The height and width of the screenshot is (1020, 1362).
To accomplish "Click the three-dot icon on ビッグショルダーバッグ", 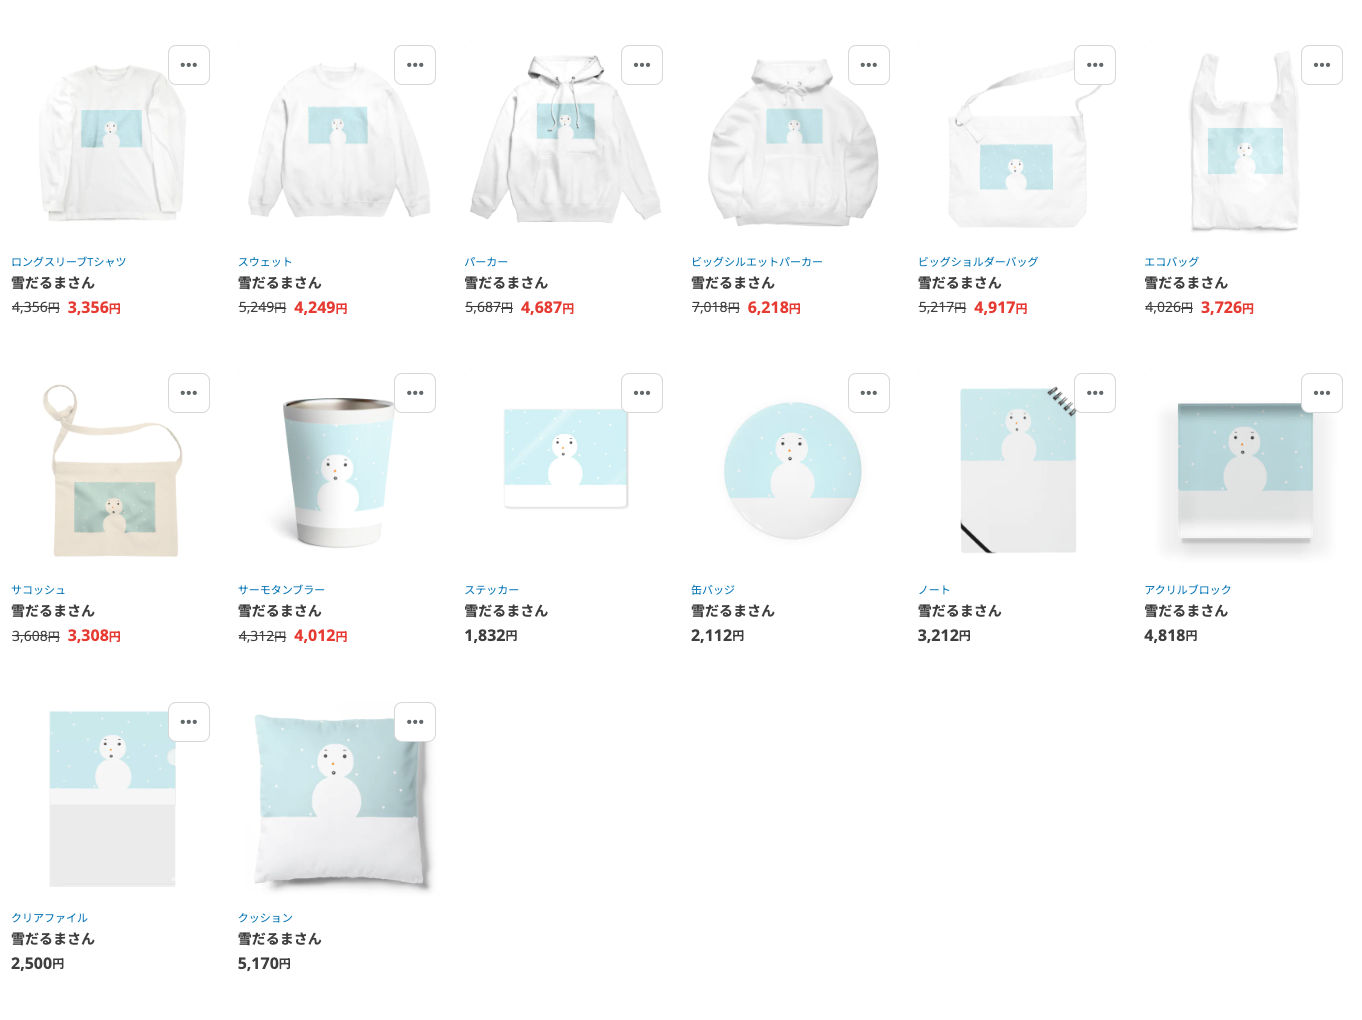I will click(1095, 65).
